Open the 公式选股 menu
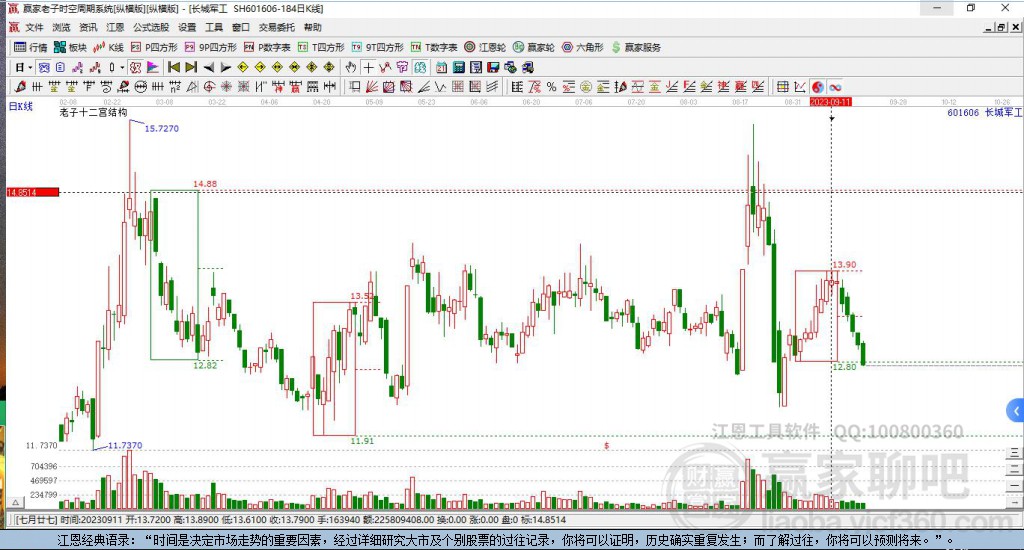Viewport: 1024px width, 550px height. 151,27
